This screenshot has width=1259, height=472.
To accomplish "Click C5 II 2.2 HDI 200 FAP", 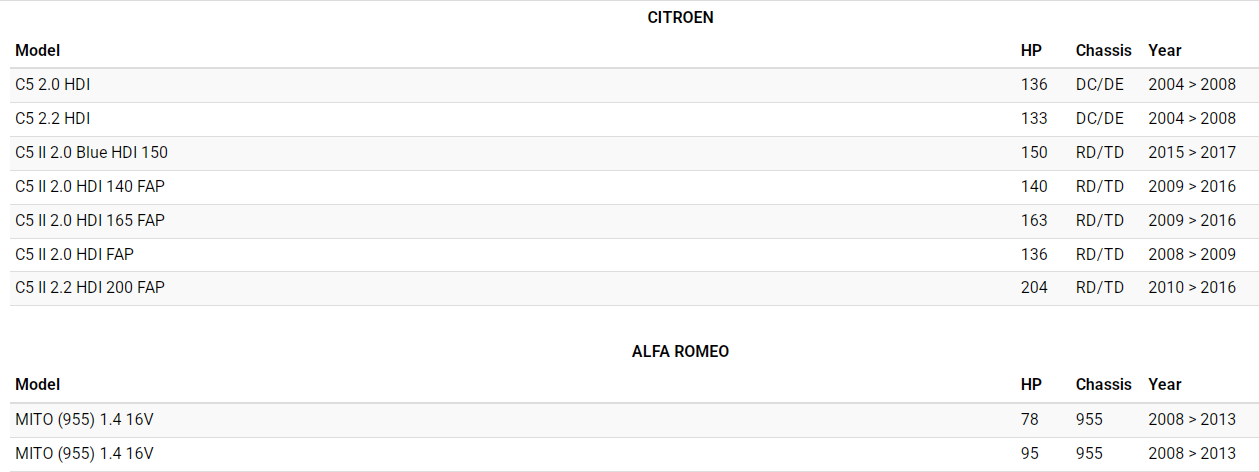I will point(89,288).
